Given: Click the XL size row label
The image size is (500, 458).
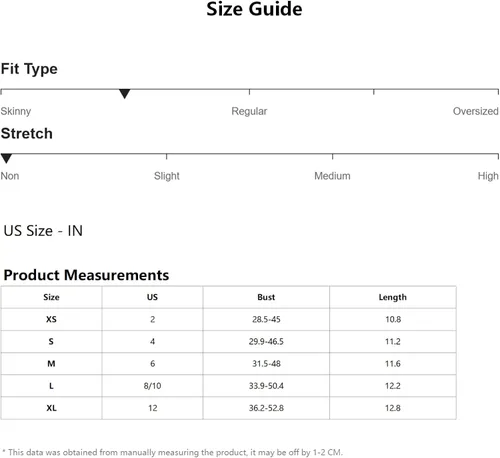Looking at the screenshot, I should [51, 408].
